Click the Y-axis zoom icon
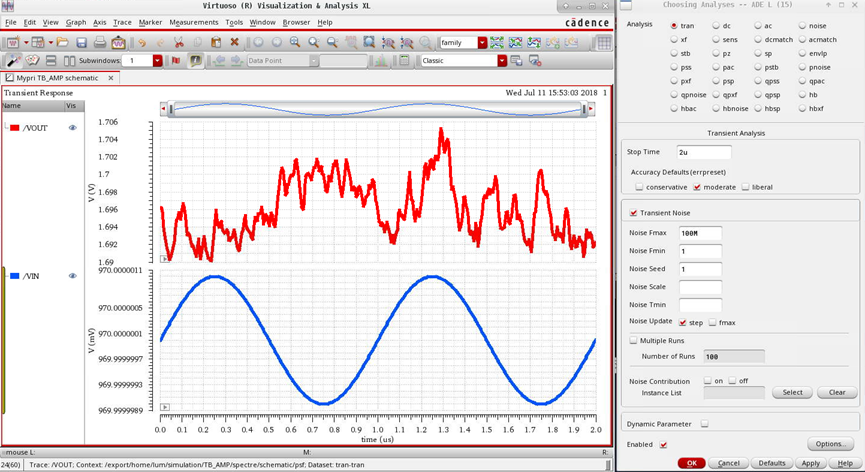Screen dimensions: 865x472 (407, 42)
